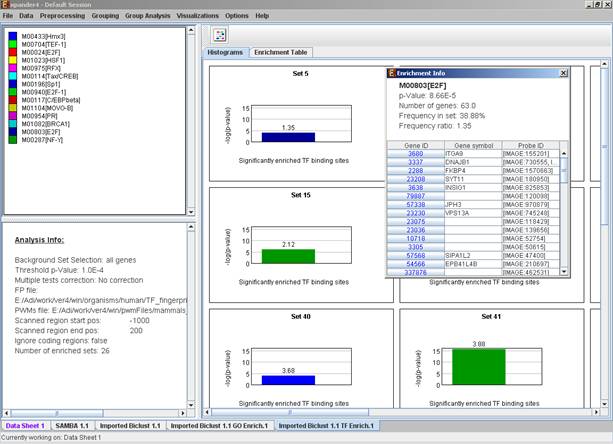This screenshot has width=613, height=444.
Task: Click the magenta swatch for M00975[RFX]
Action: point(13,68)
